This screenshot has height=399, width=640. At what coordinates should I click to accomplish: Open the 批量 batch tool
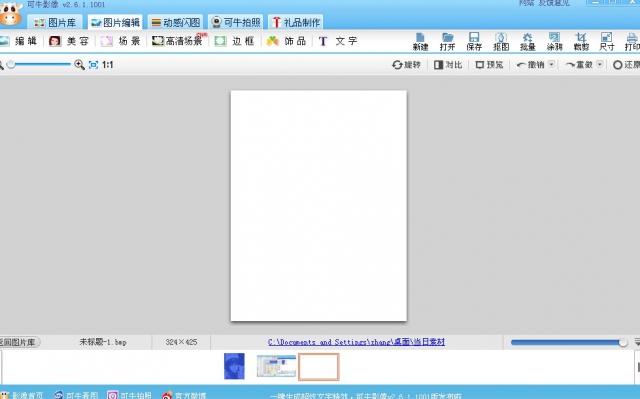coord(527,42)
